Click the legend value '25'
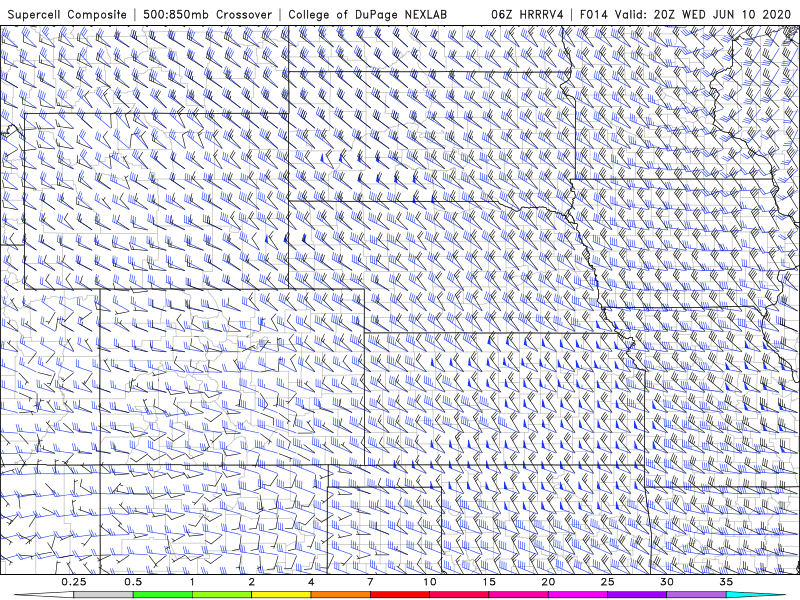 [x=607, y=582]
